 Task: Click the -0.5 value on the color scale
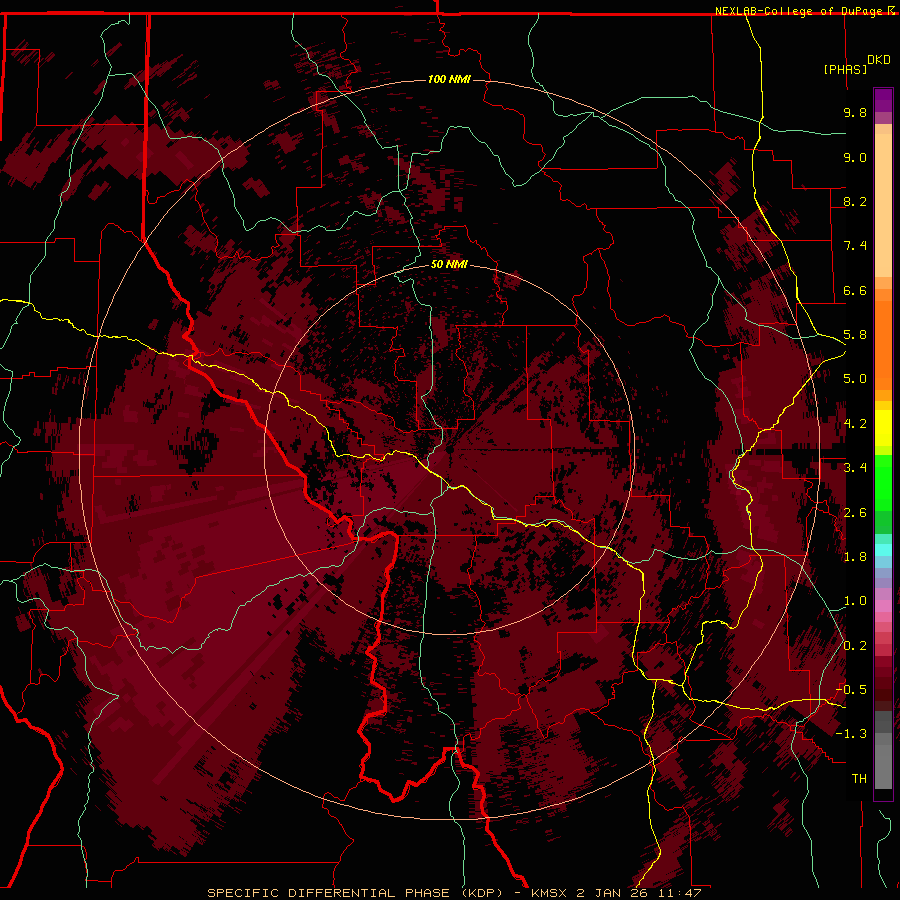(x=851, y=690)
